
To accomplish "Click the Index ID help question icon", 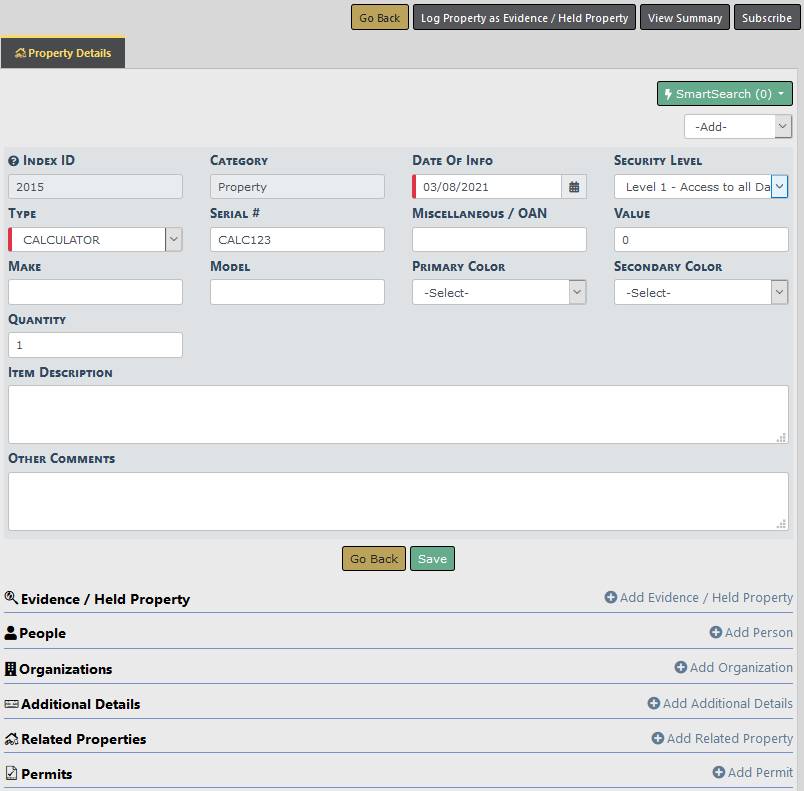I will (x=14, y=161).
